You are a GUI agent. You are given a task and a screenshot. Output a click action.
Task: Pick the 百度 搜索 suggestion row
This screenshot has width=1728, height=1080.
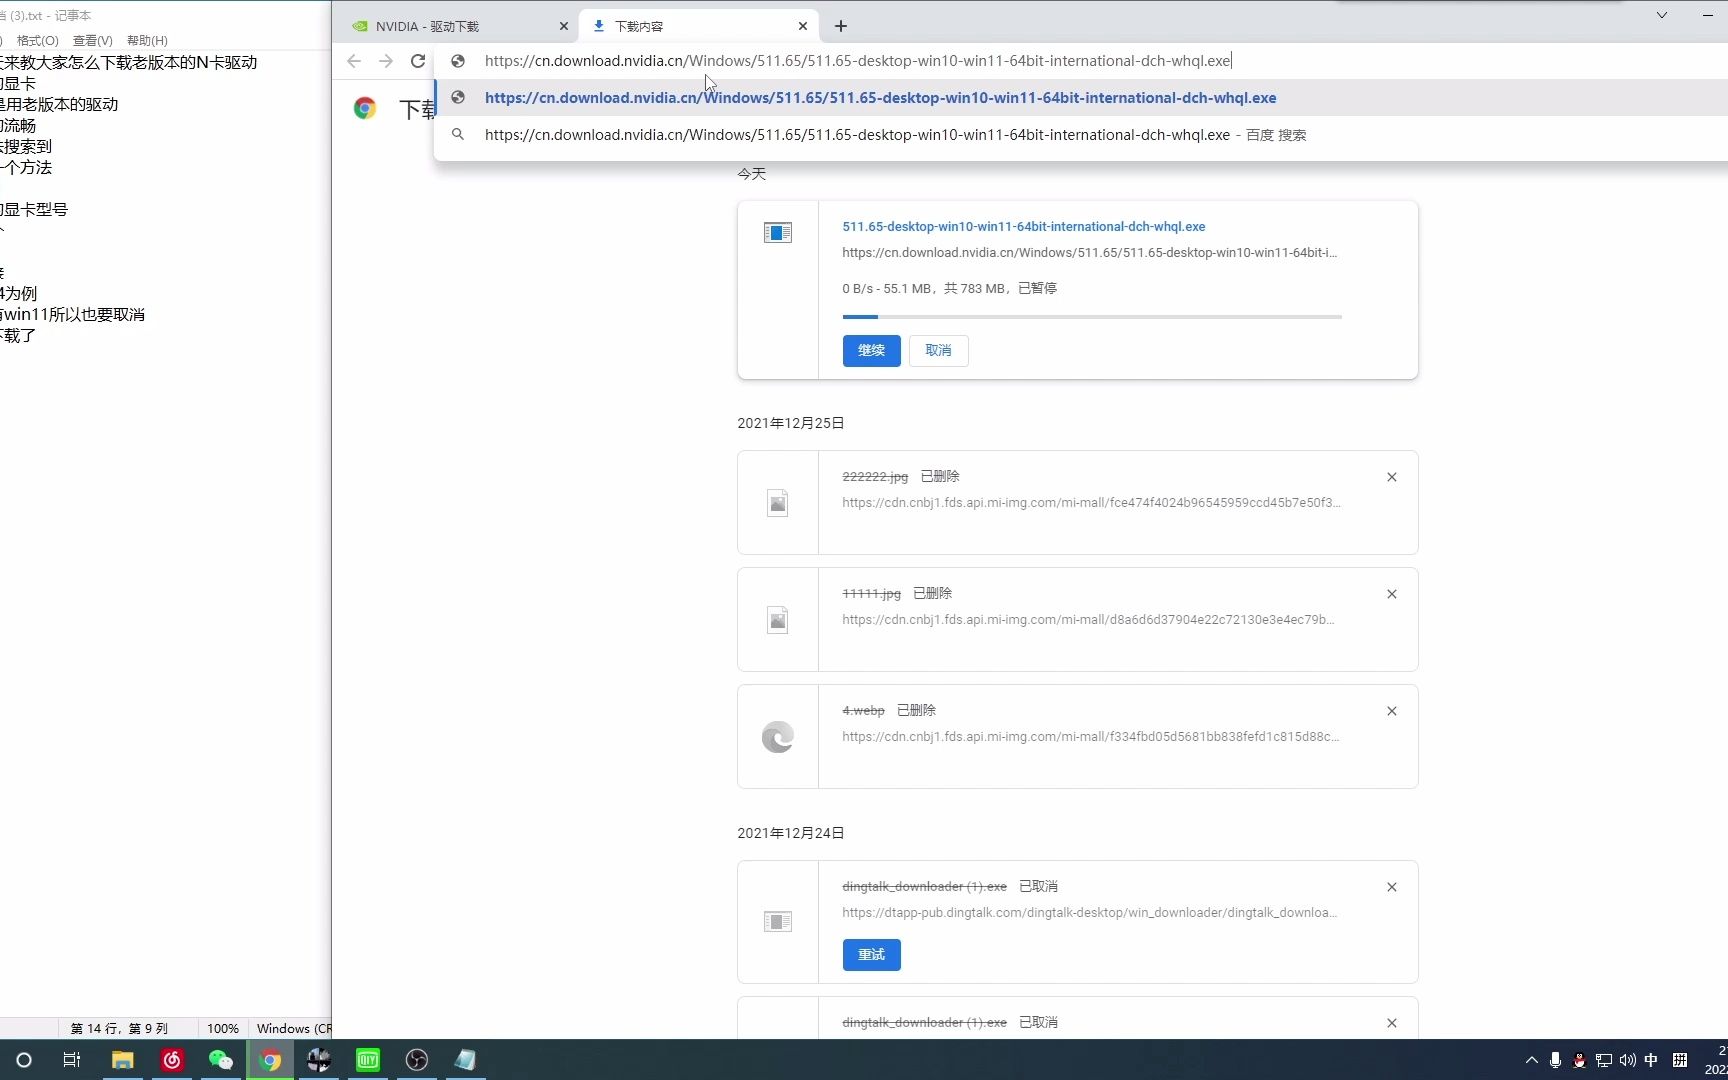click(x=1081, y=135)
